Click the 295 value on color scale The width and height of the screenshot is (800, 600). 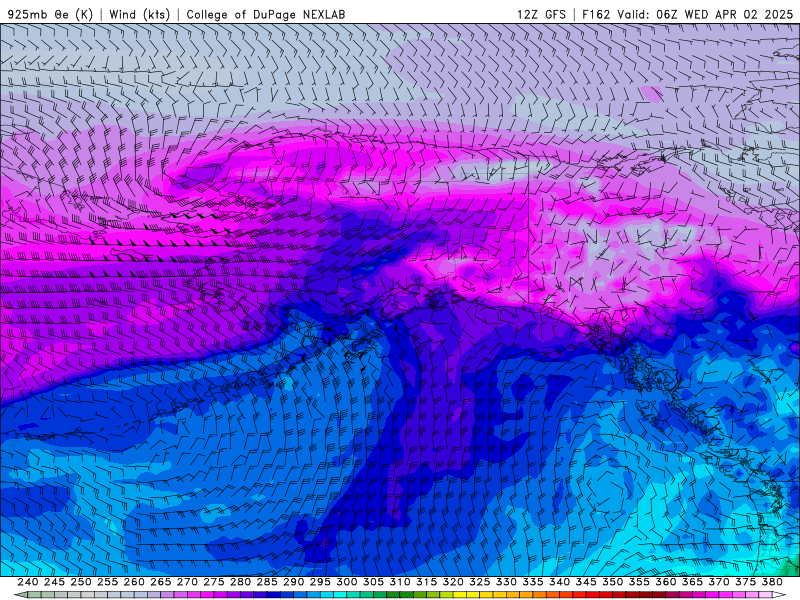pos(320,582)
